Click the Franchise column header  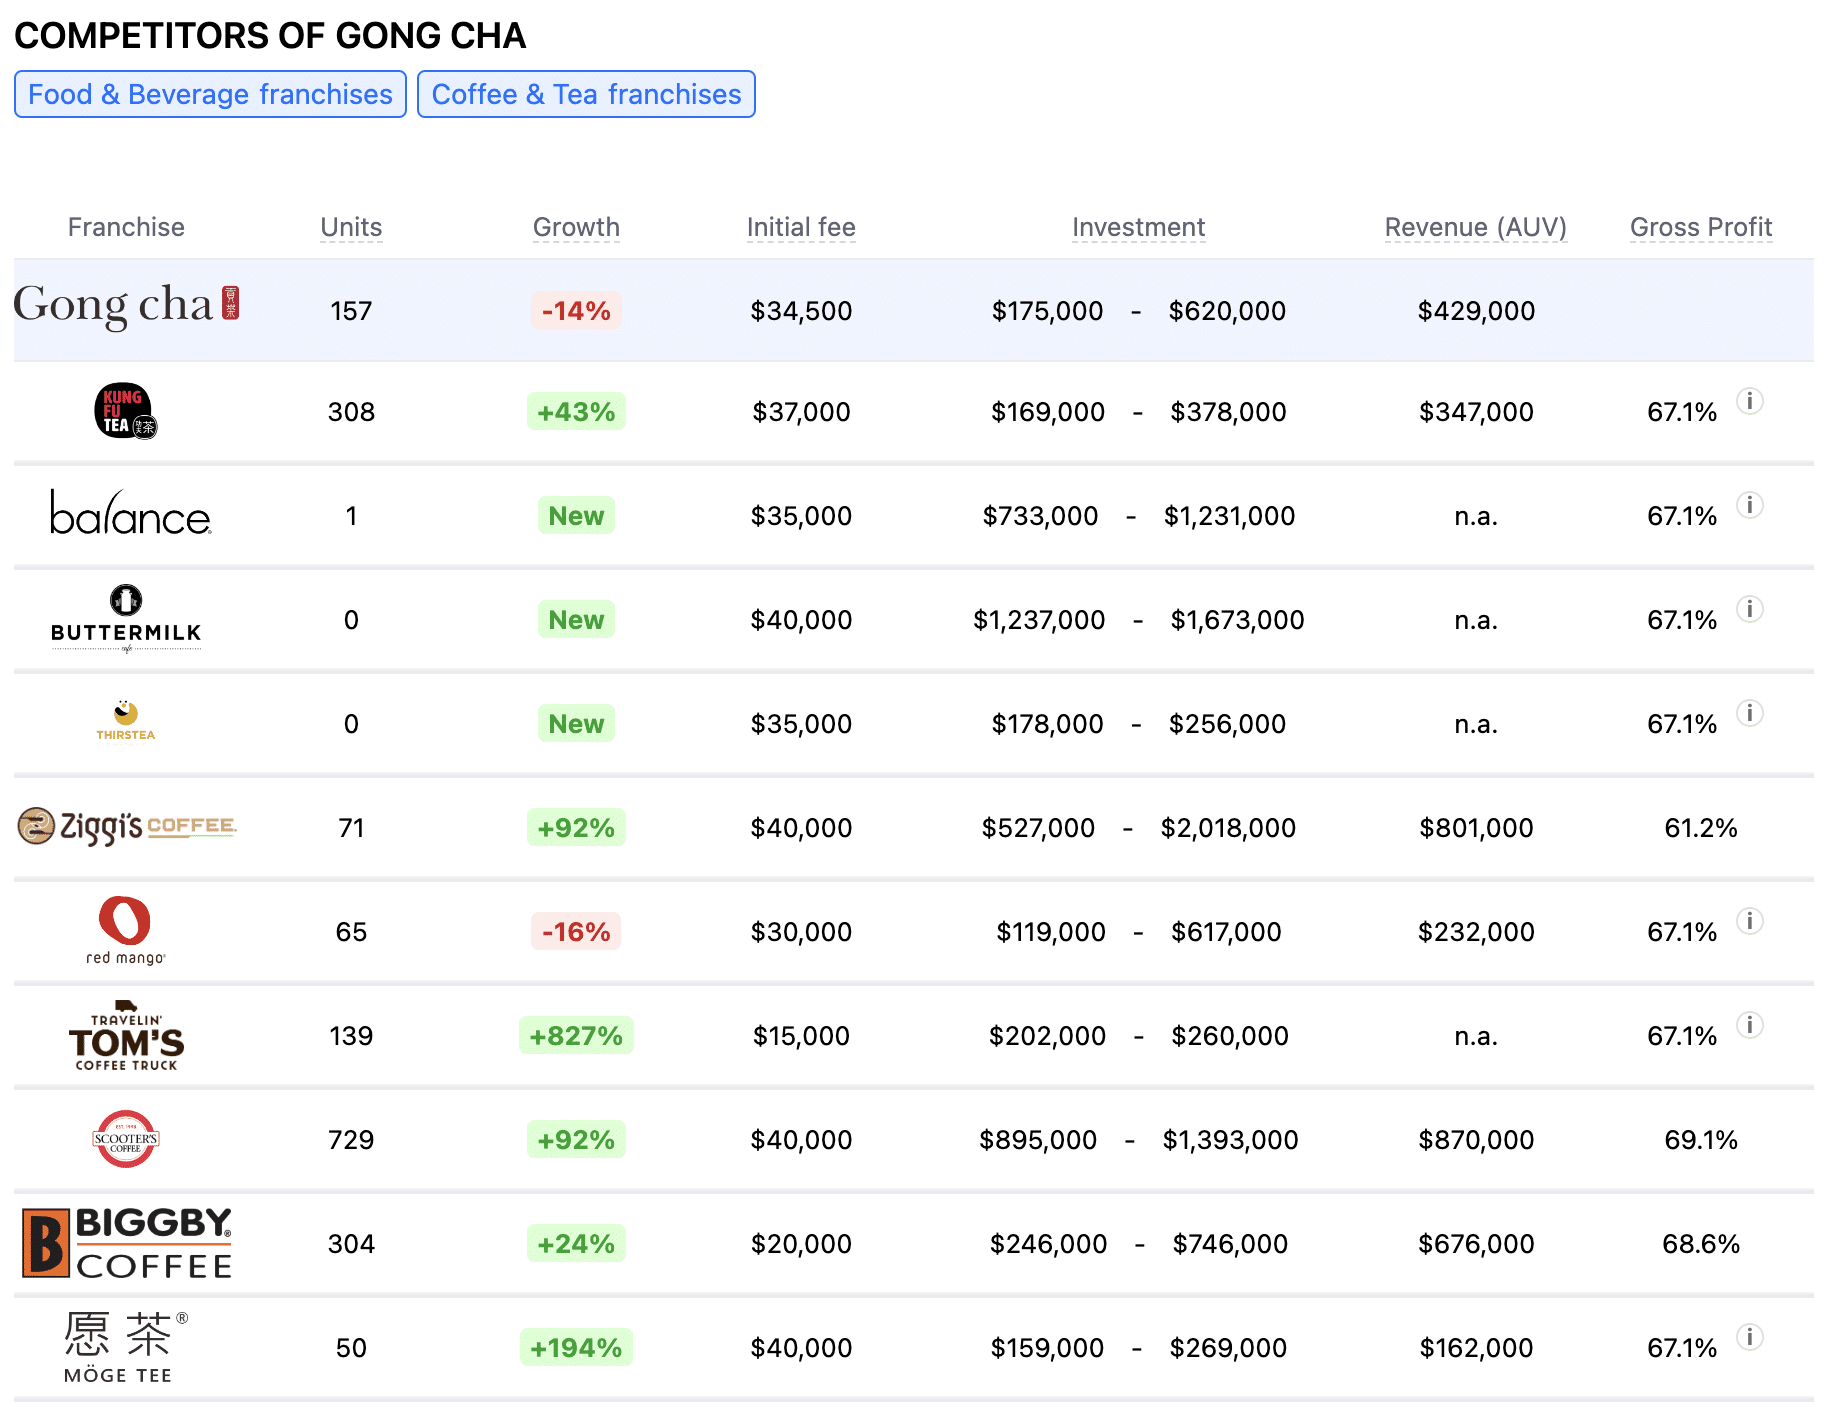[126, 227]
